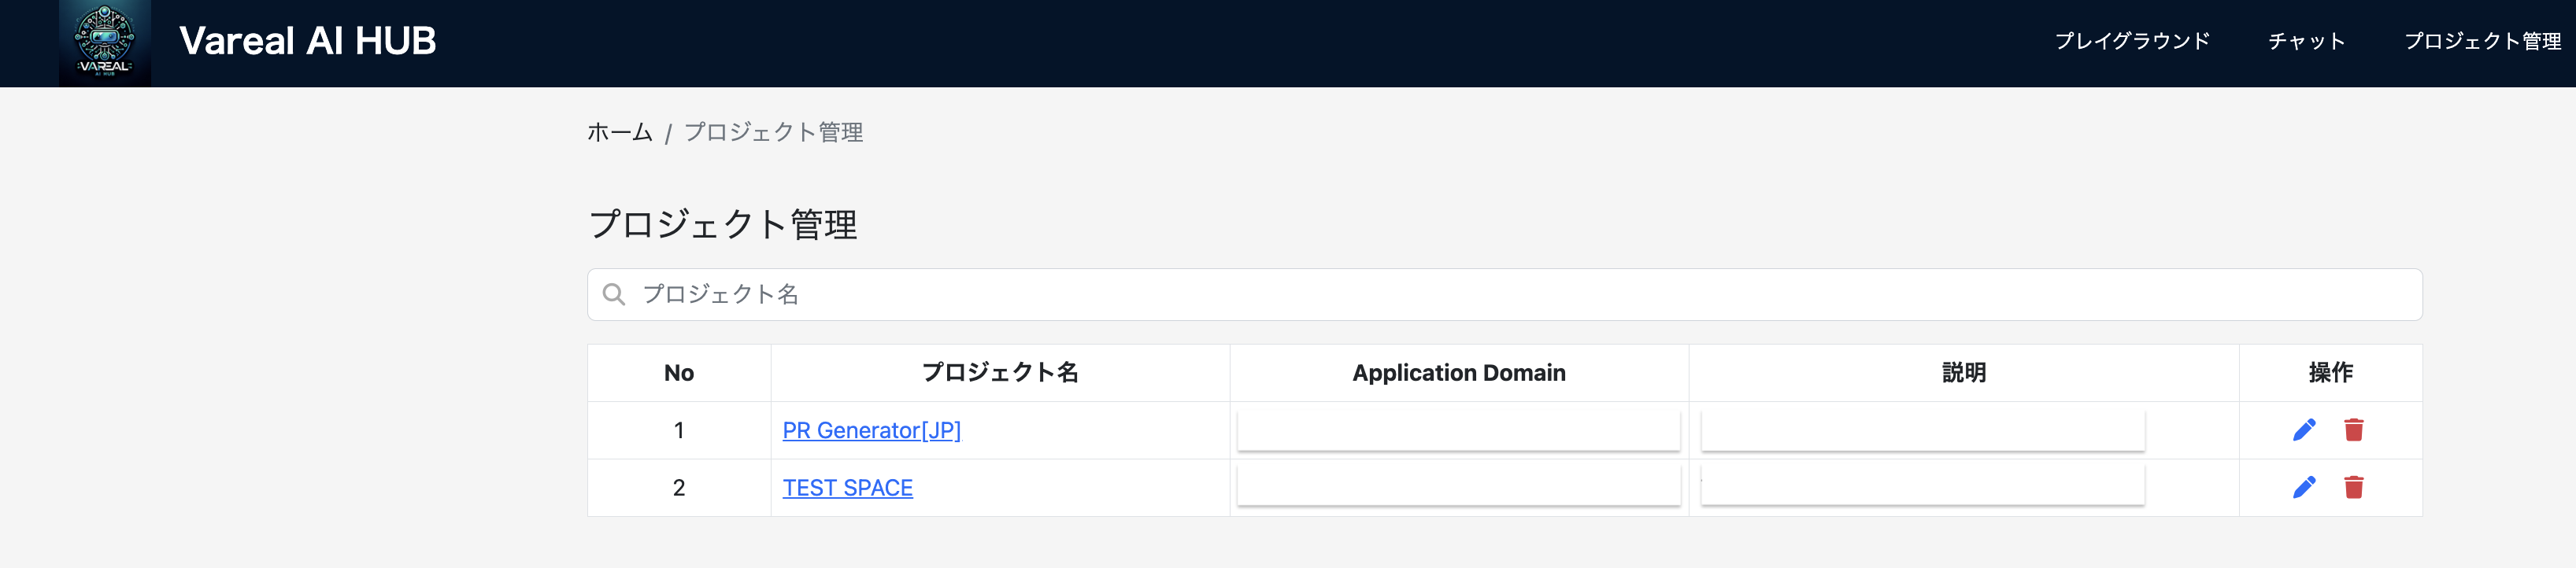
Task: Delete the PR Generator[JP] project trash icon
Action: [2354, 430]
